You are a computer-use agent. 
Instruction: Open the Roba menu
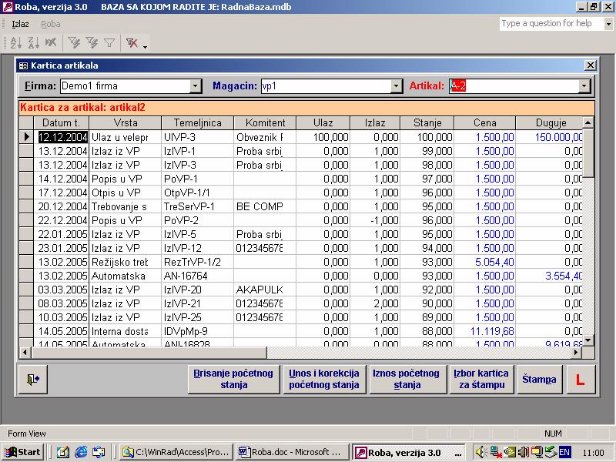[x=50, y=22]
